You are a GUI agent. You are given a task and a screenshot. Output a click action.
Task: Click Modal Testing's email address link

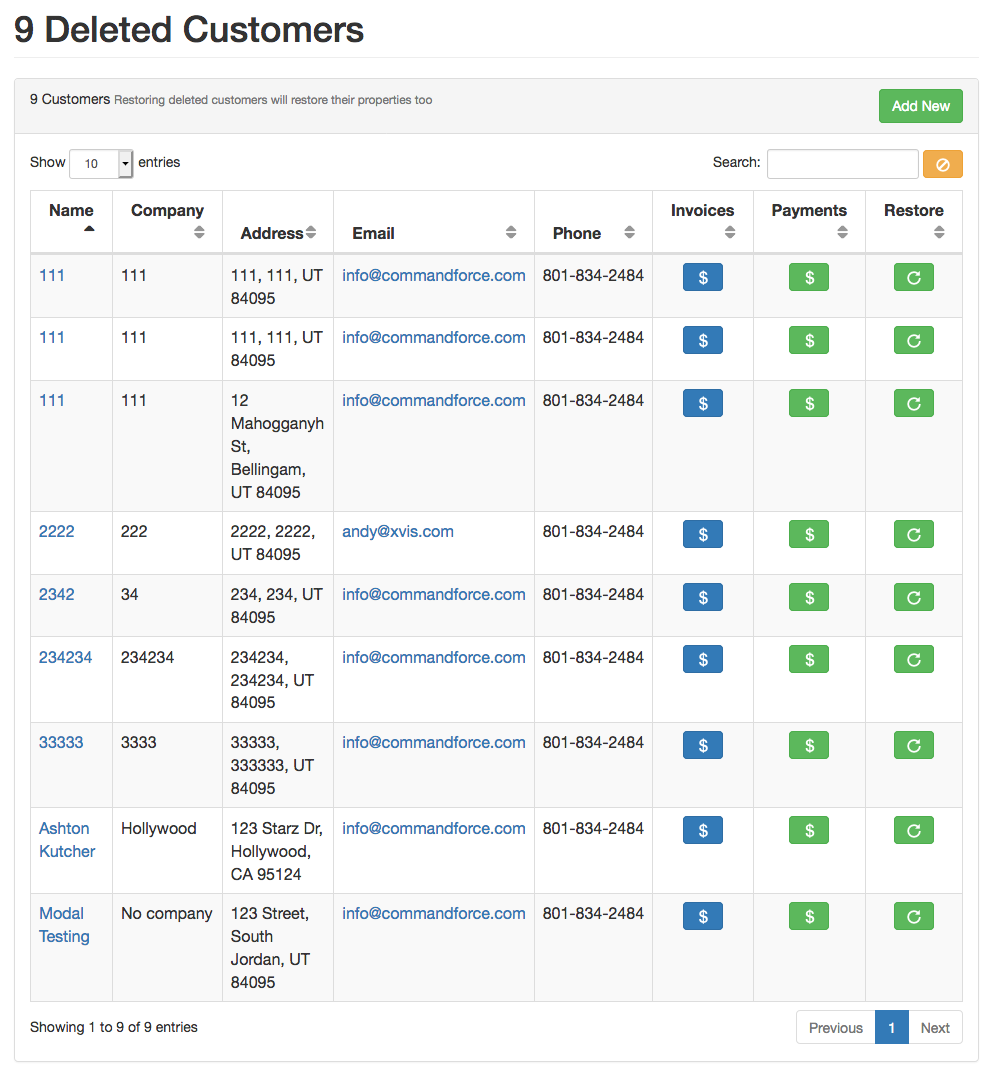point(434,913)
